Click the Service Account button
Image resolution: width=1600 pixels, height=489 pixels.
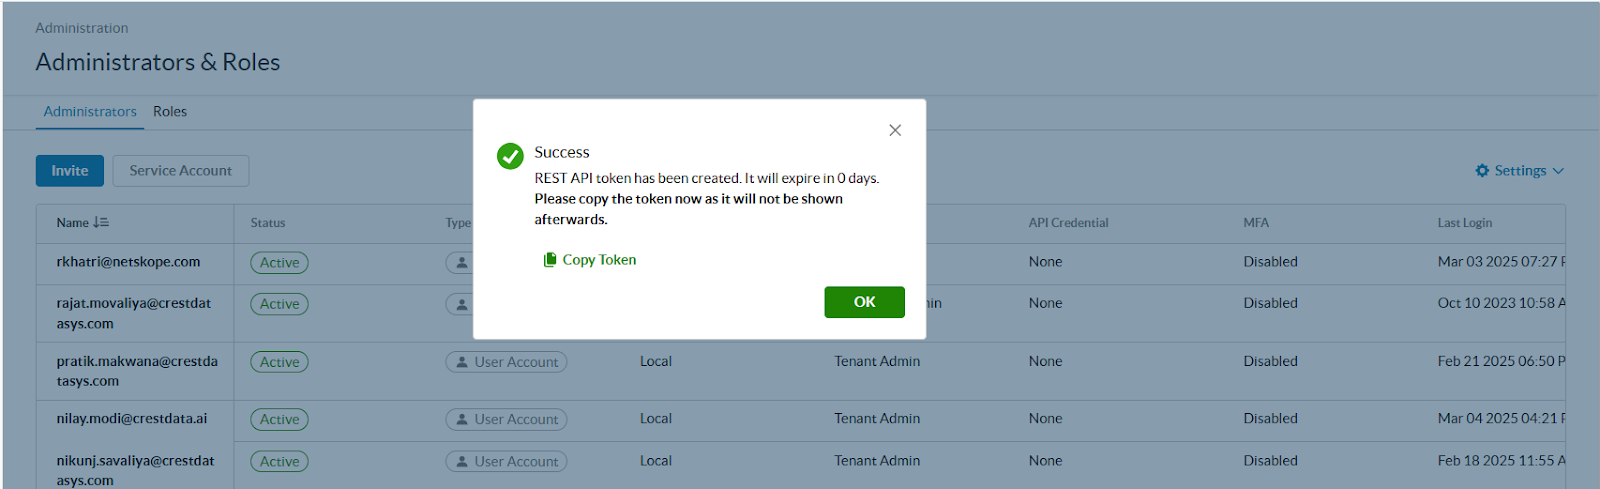(181, 171)
